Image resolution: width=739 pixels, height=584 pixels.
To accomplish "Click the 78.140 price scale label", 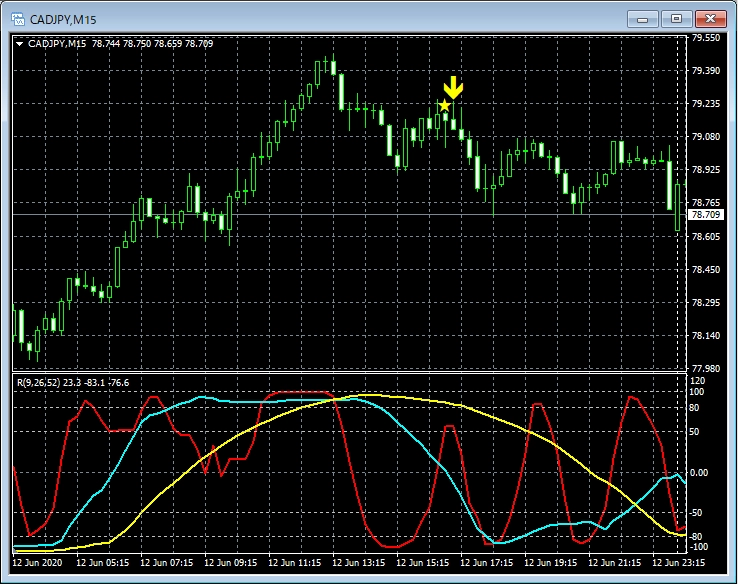I will [706, 336].
